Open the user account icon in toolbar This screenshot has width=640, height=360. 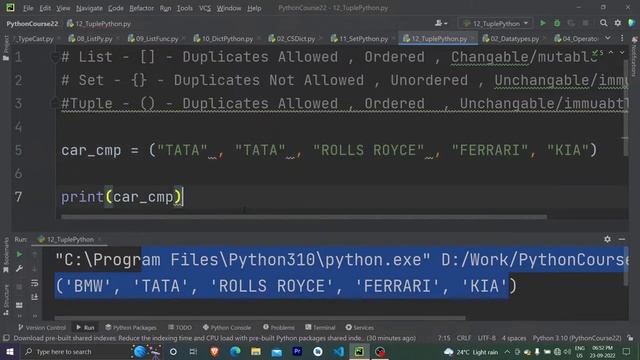438,23
